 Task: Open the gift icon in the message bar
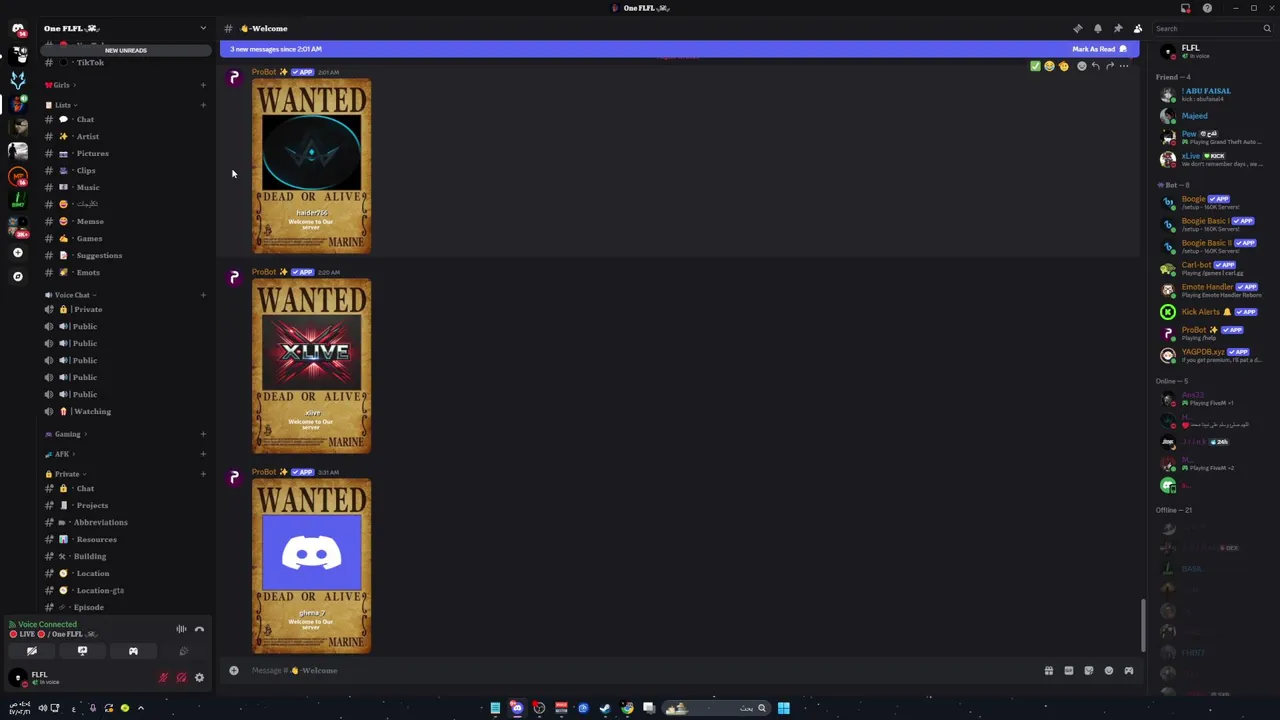[1049, 671]
